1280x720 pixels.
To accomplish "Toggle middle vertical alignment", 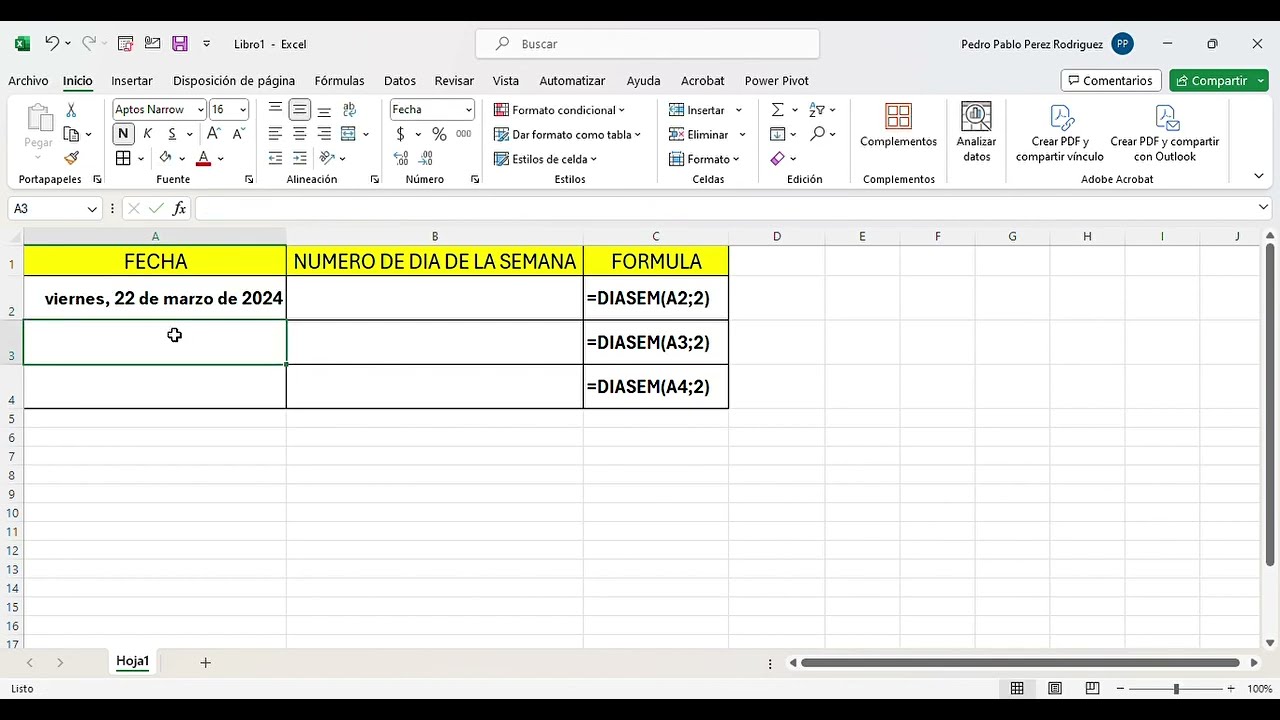I will pos(300,110).
